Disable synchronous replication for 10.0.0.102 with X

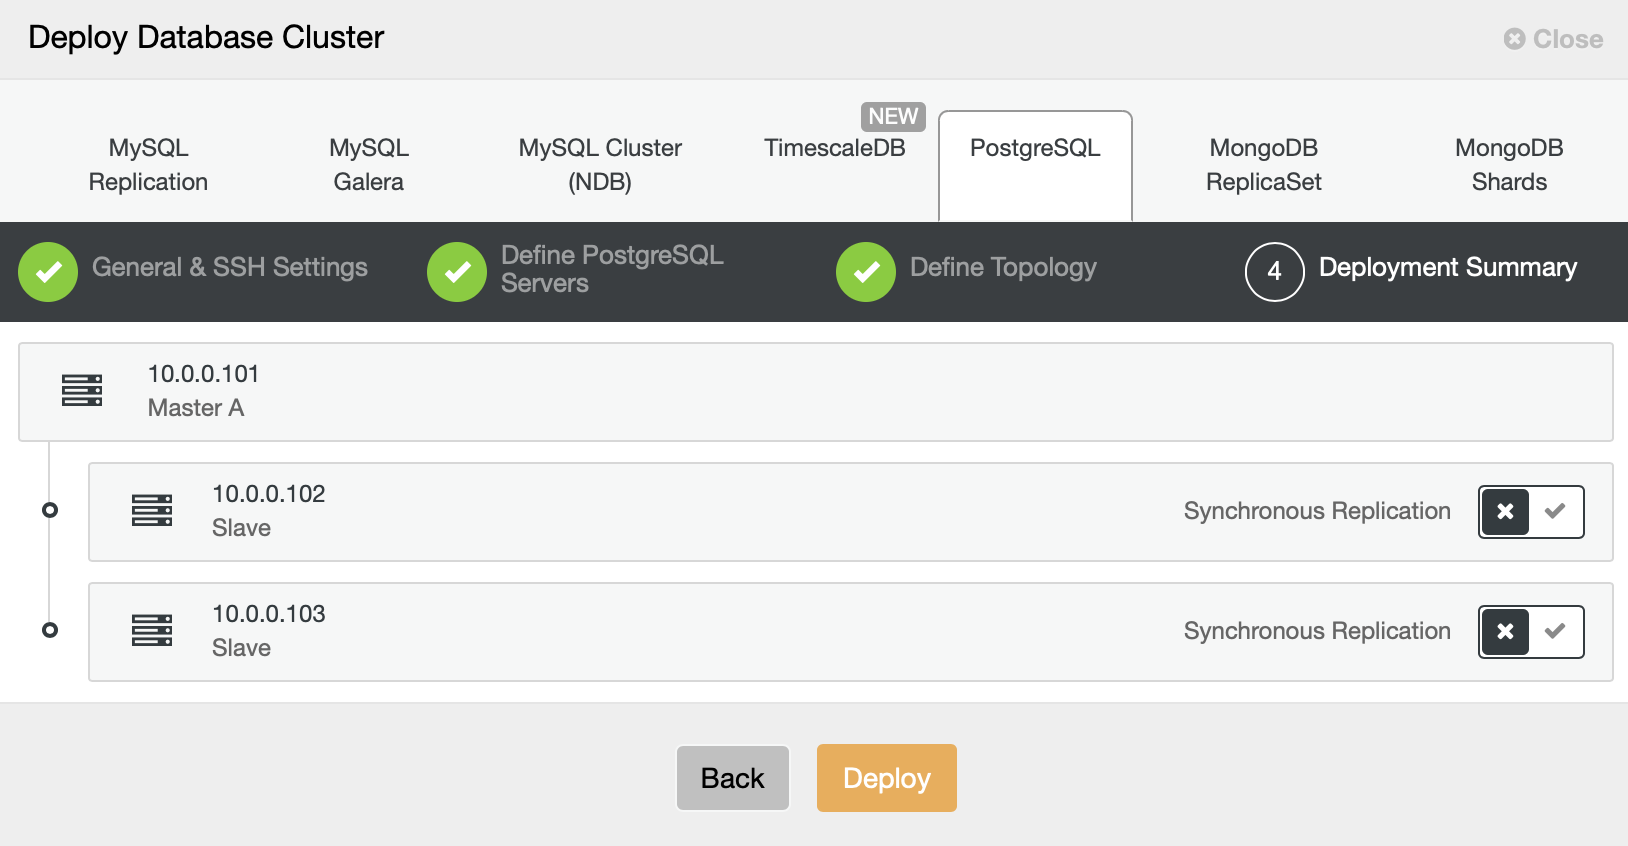click(1505, 512)
